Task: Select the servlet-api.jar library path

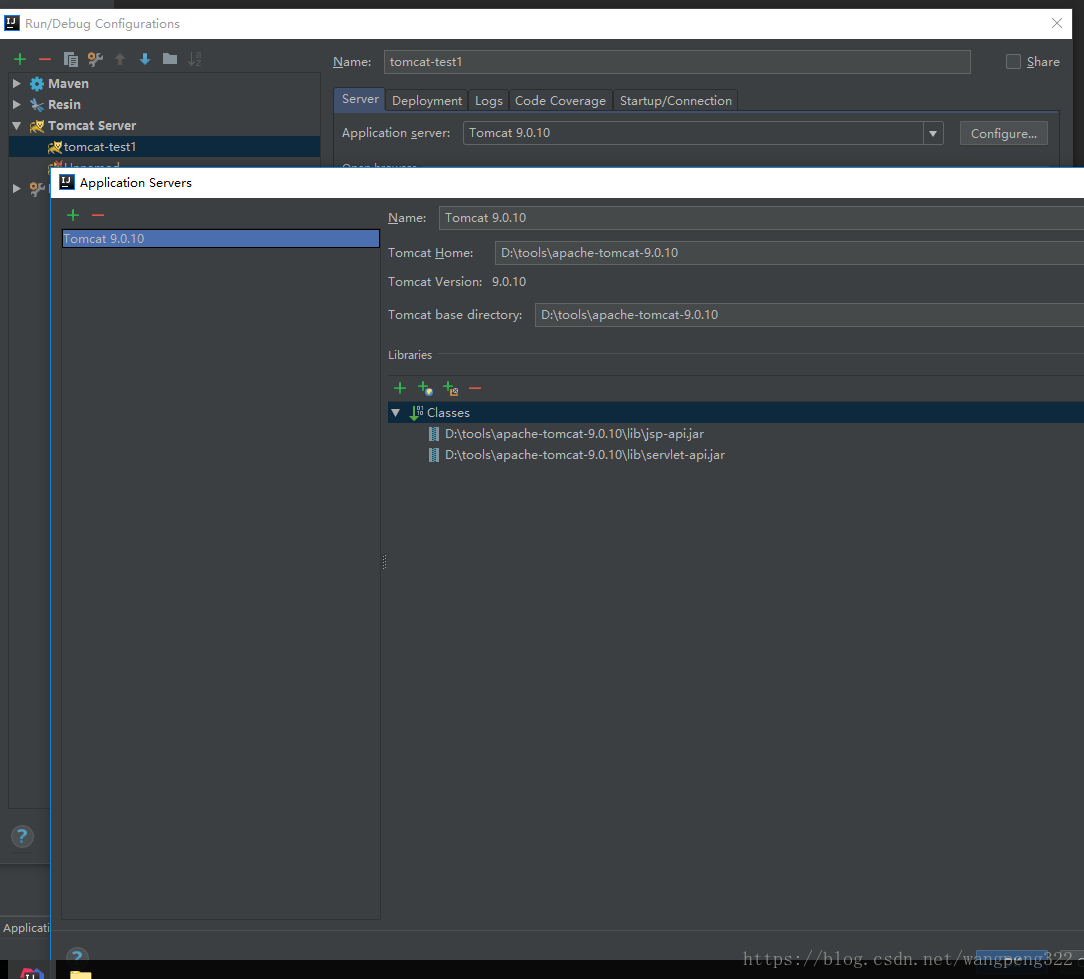Action: 585,455
